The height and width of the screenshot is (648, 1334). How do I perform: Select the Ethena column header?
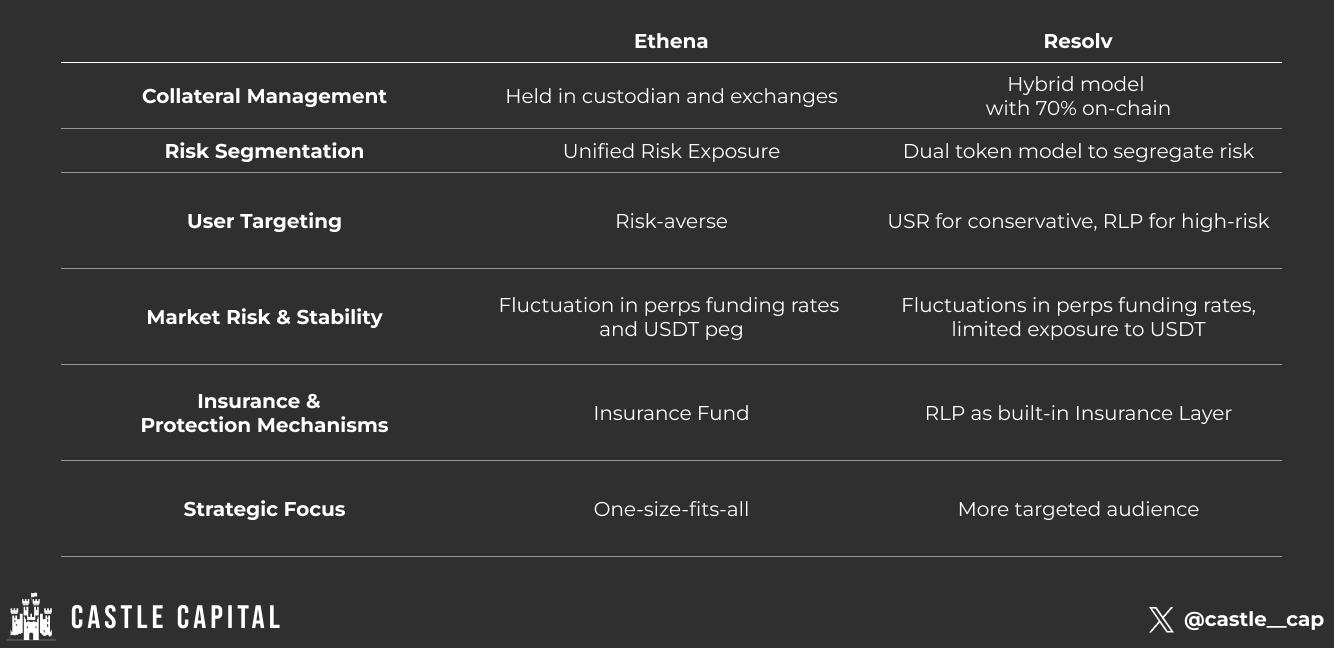671,41
